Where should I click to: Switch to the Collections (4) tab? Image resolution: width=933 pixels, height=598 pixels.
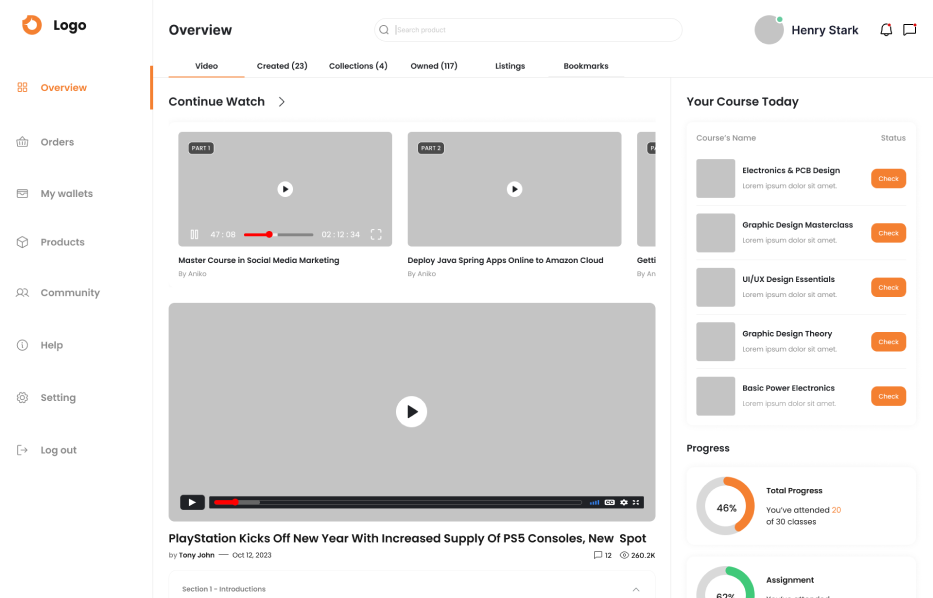tap(358, 66)
